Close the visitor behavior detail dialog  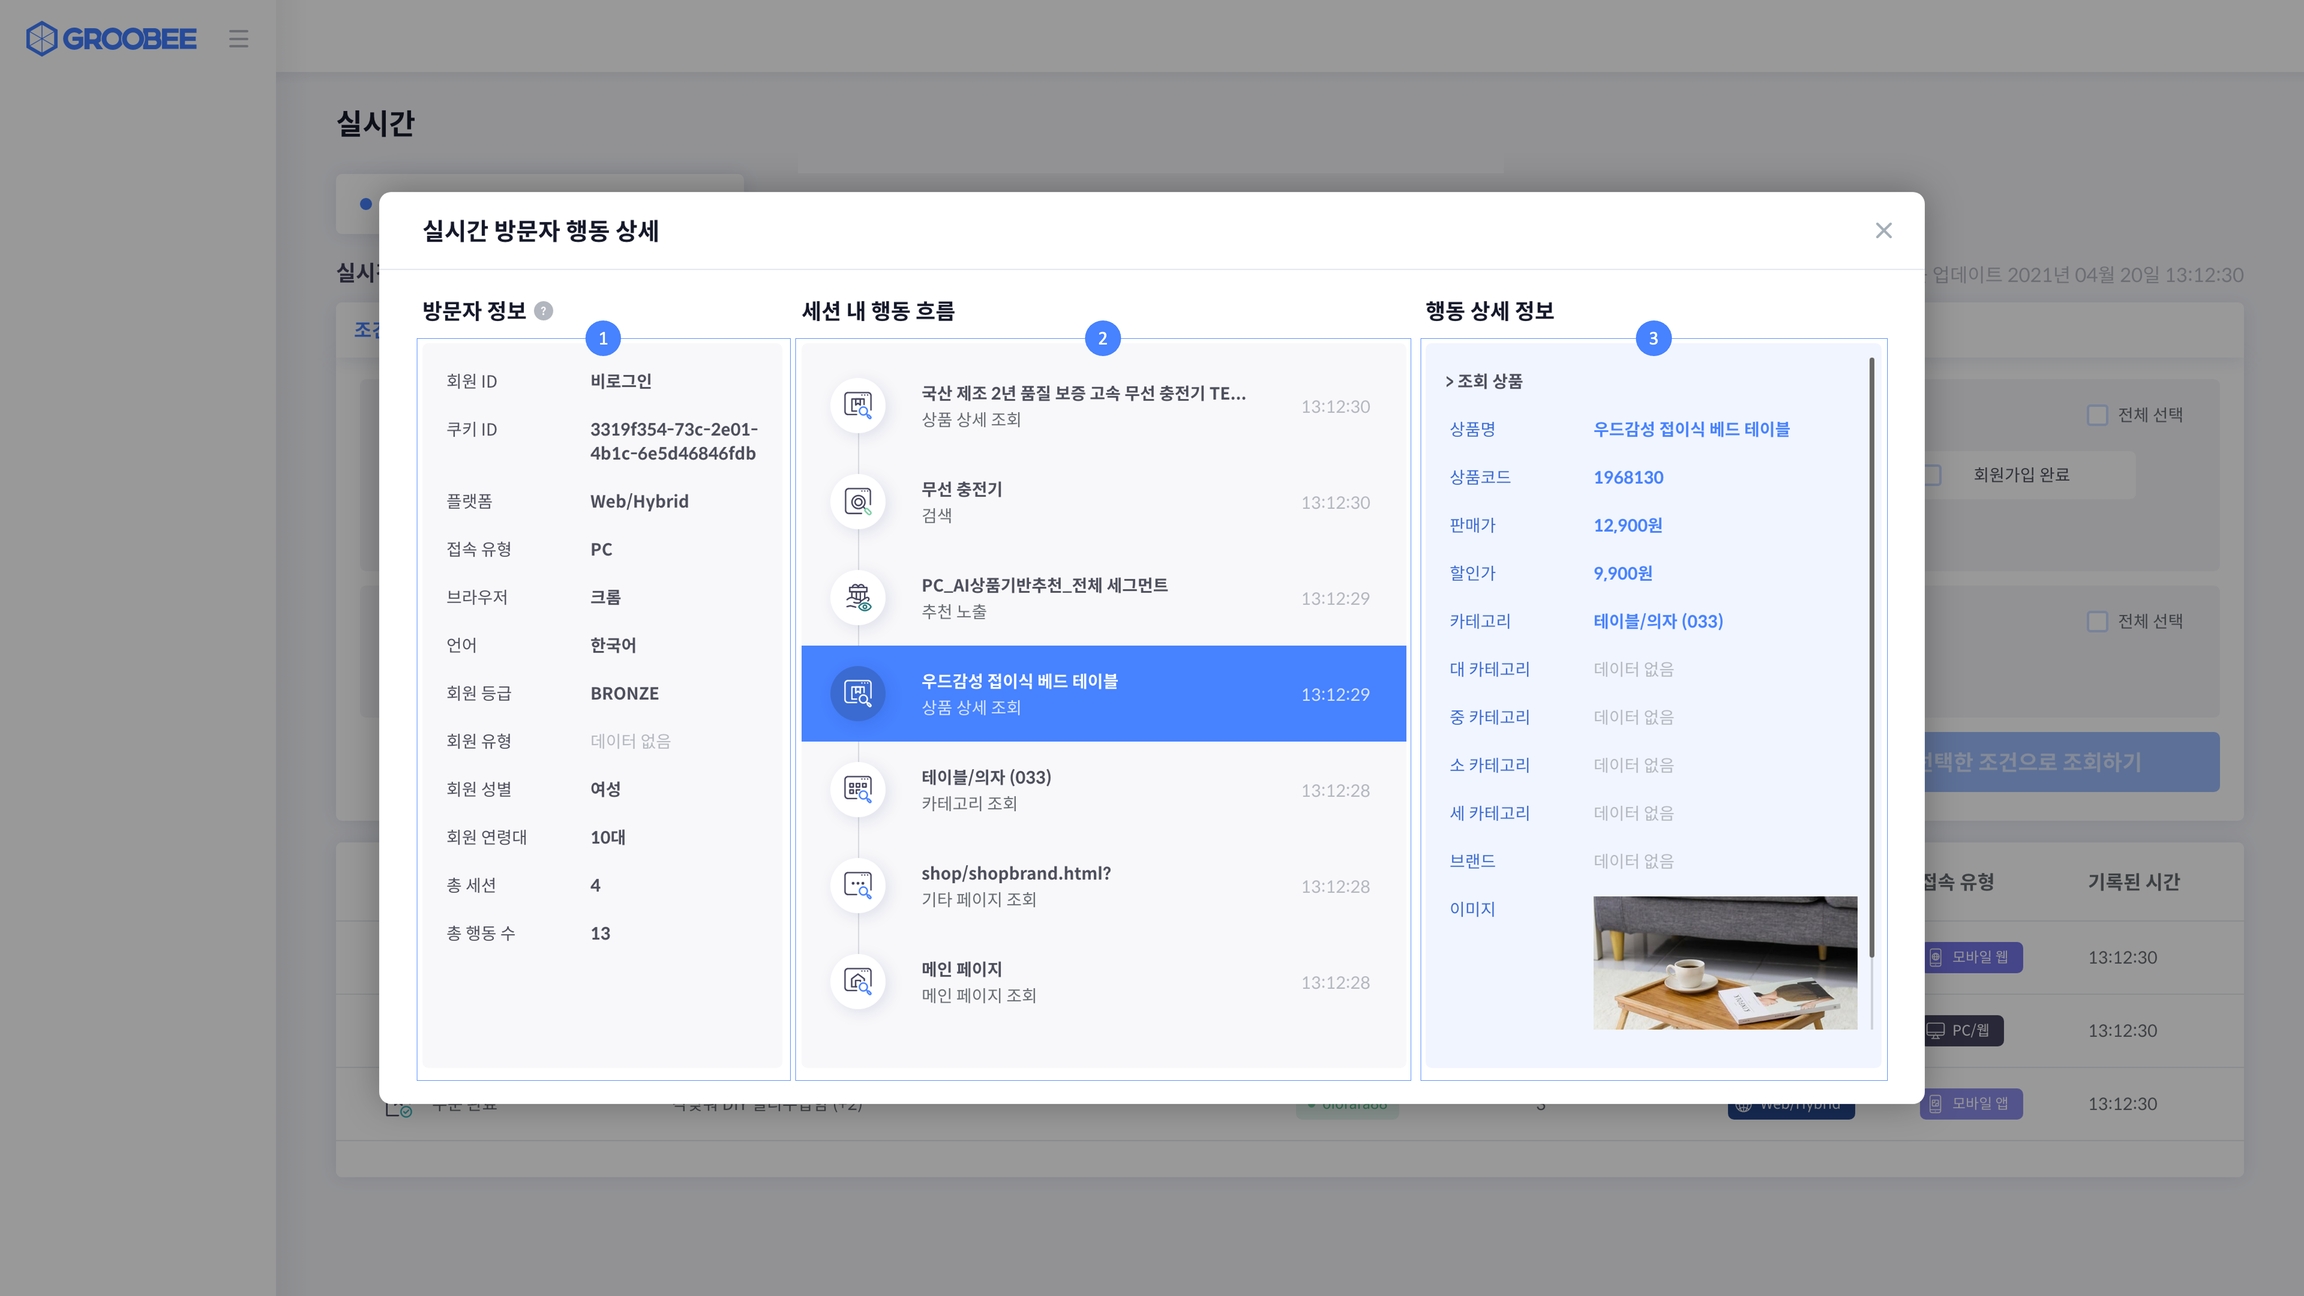(1883, 231)
